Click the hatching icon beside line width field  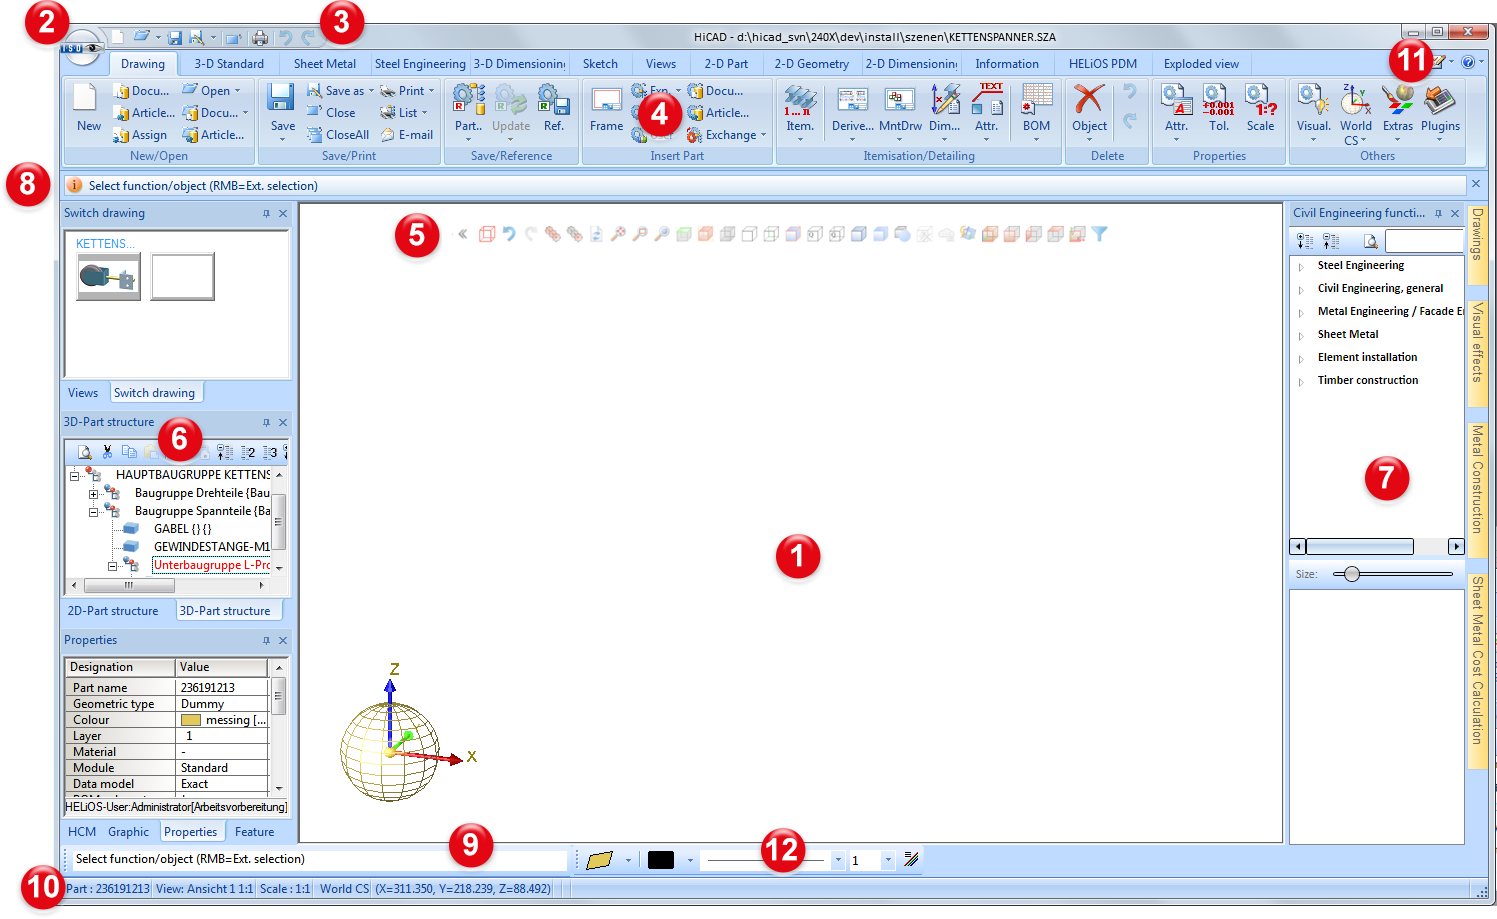pos(911,859)
